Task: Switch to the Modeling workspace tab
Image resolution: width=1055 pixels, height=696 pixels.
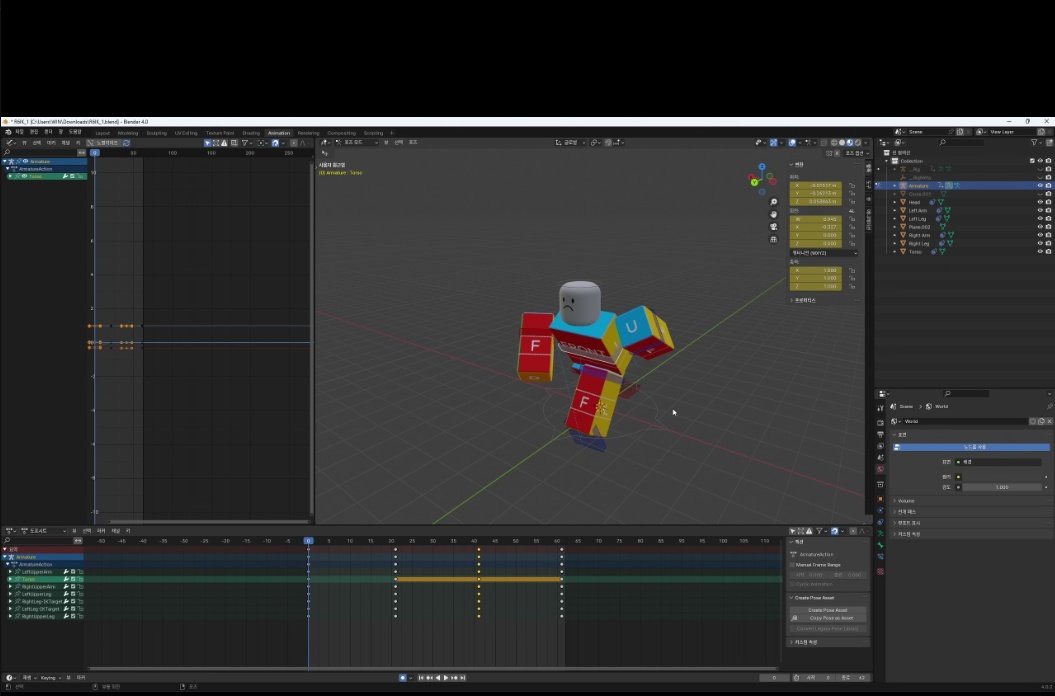Action: 128,133
